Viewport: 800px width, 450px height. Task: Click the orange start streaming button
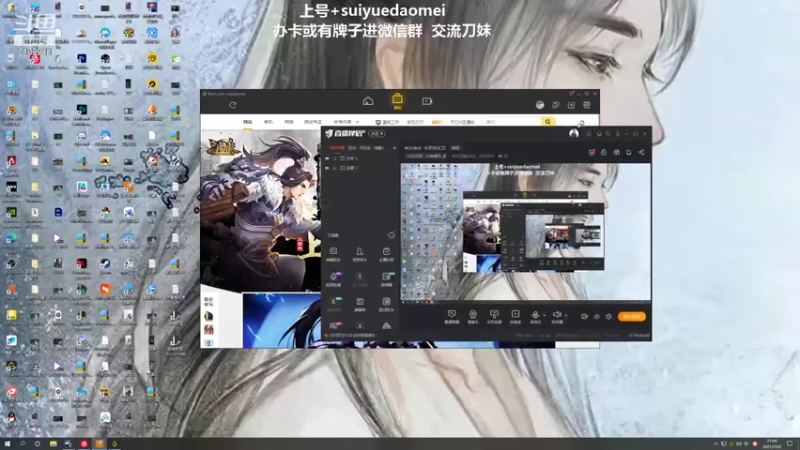point(632,316)
